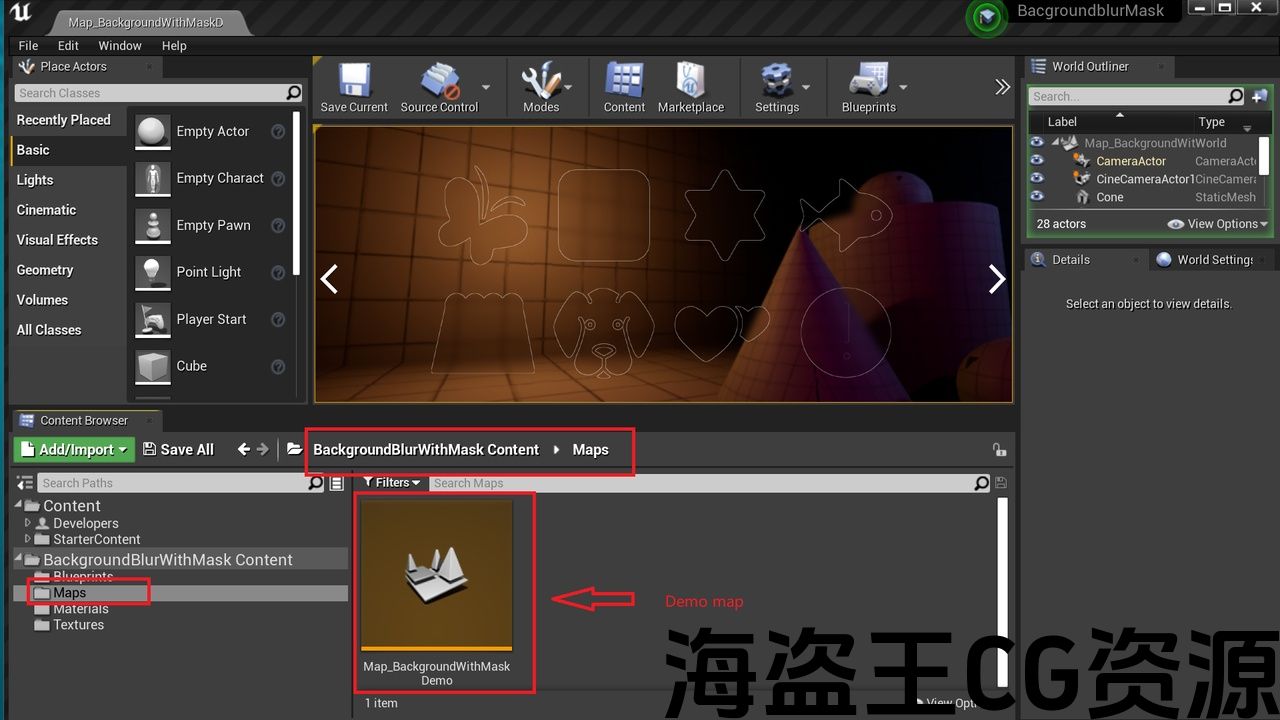Open View Options in World Outliner
Viewport: 1280px width, 720px height.
click(1217, 224)
